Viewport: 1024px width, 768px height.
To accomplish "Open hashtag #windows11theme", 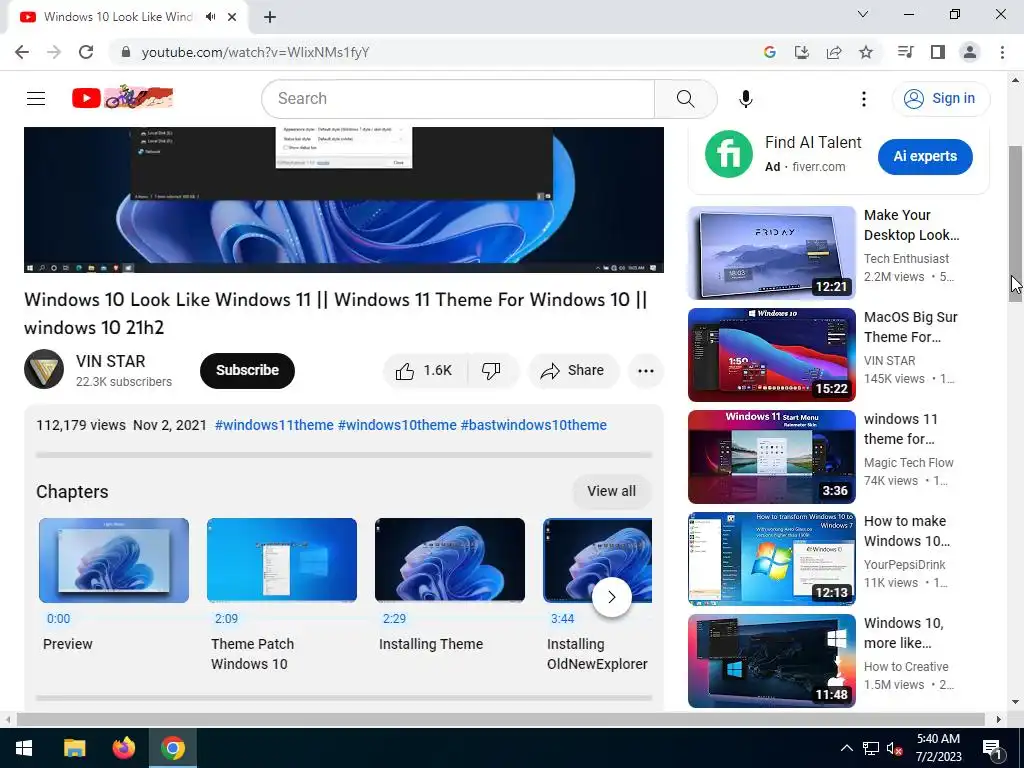I will [274, 425].
